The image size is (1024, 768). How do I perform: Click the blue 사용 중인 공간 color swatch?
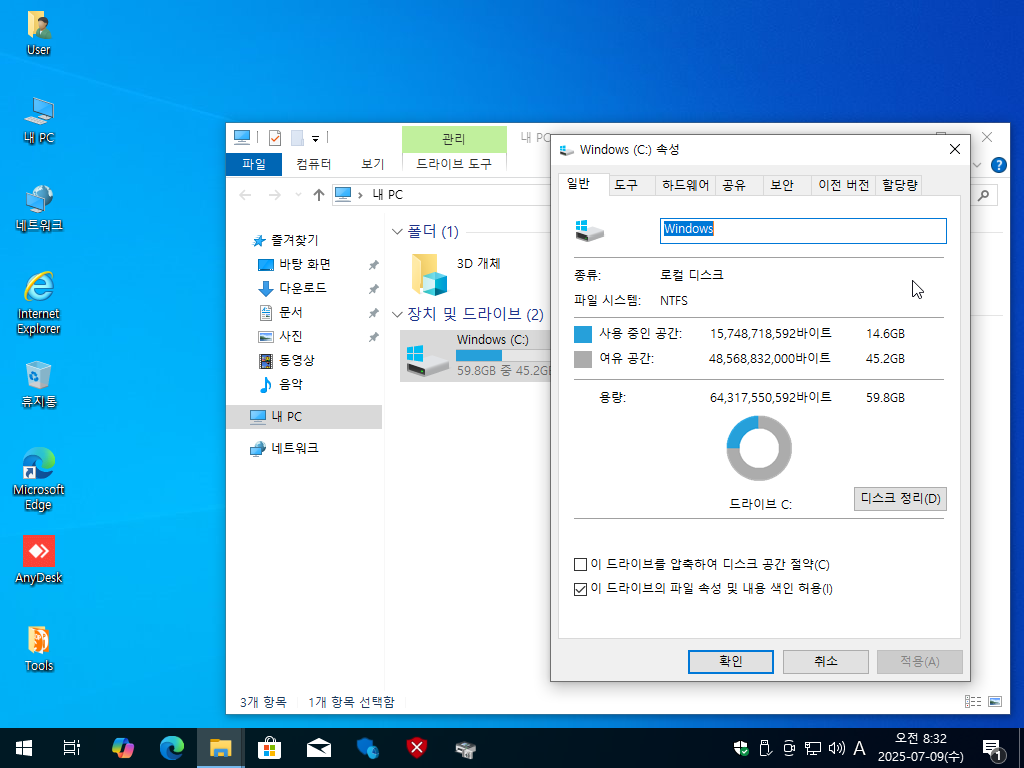(583, 334)
